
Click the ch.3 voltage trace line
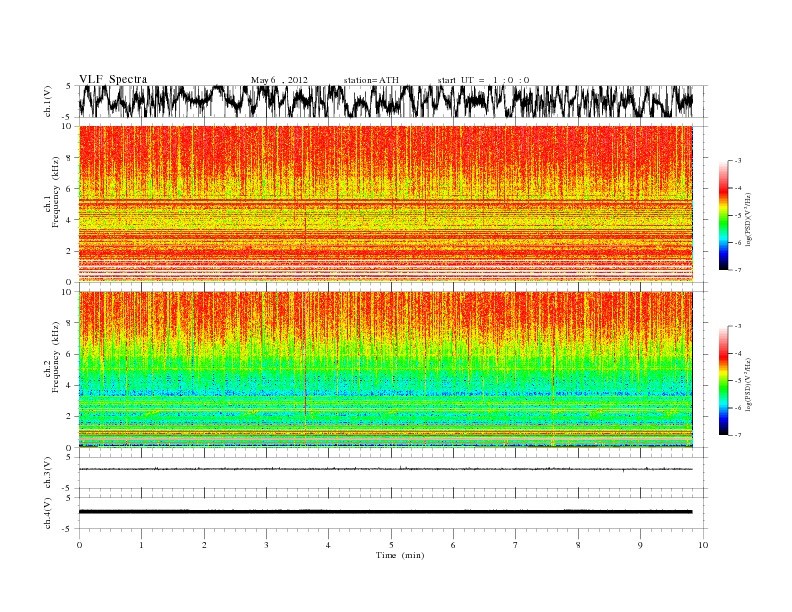point(385,469)
